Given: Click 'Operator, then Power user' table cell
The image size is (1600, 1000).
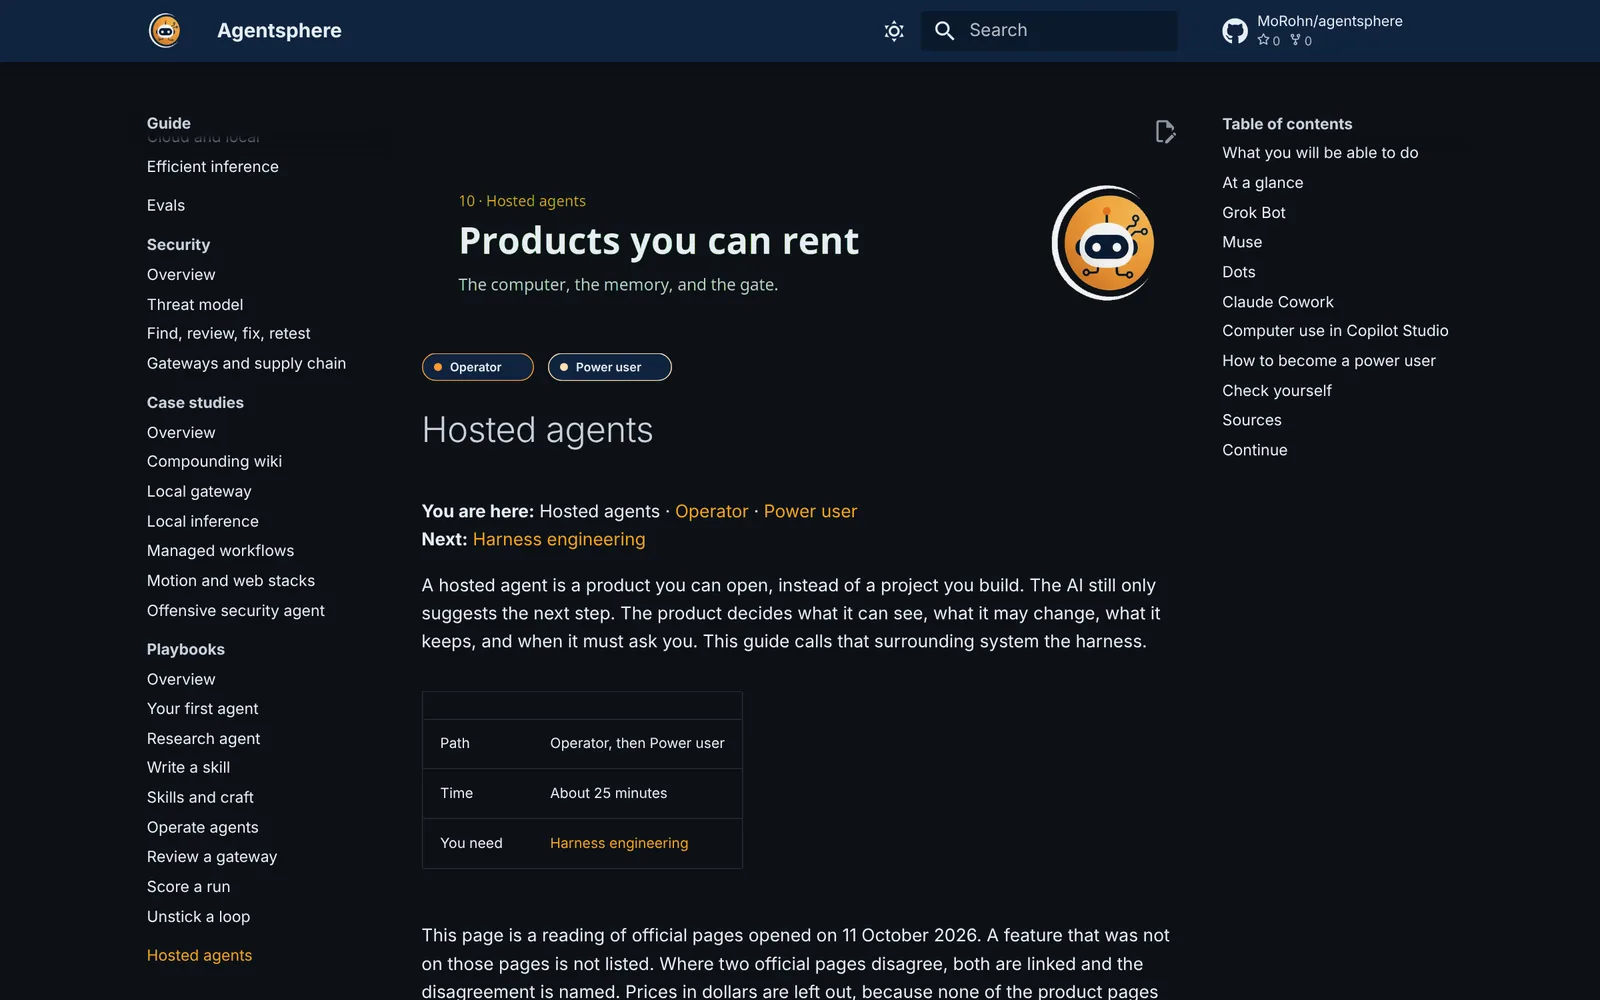Looking at the screenshot, I should click(x=637, y=743).
